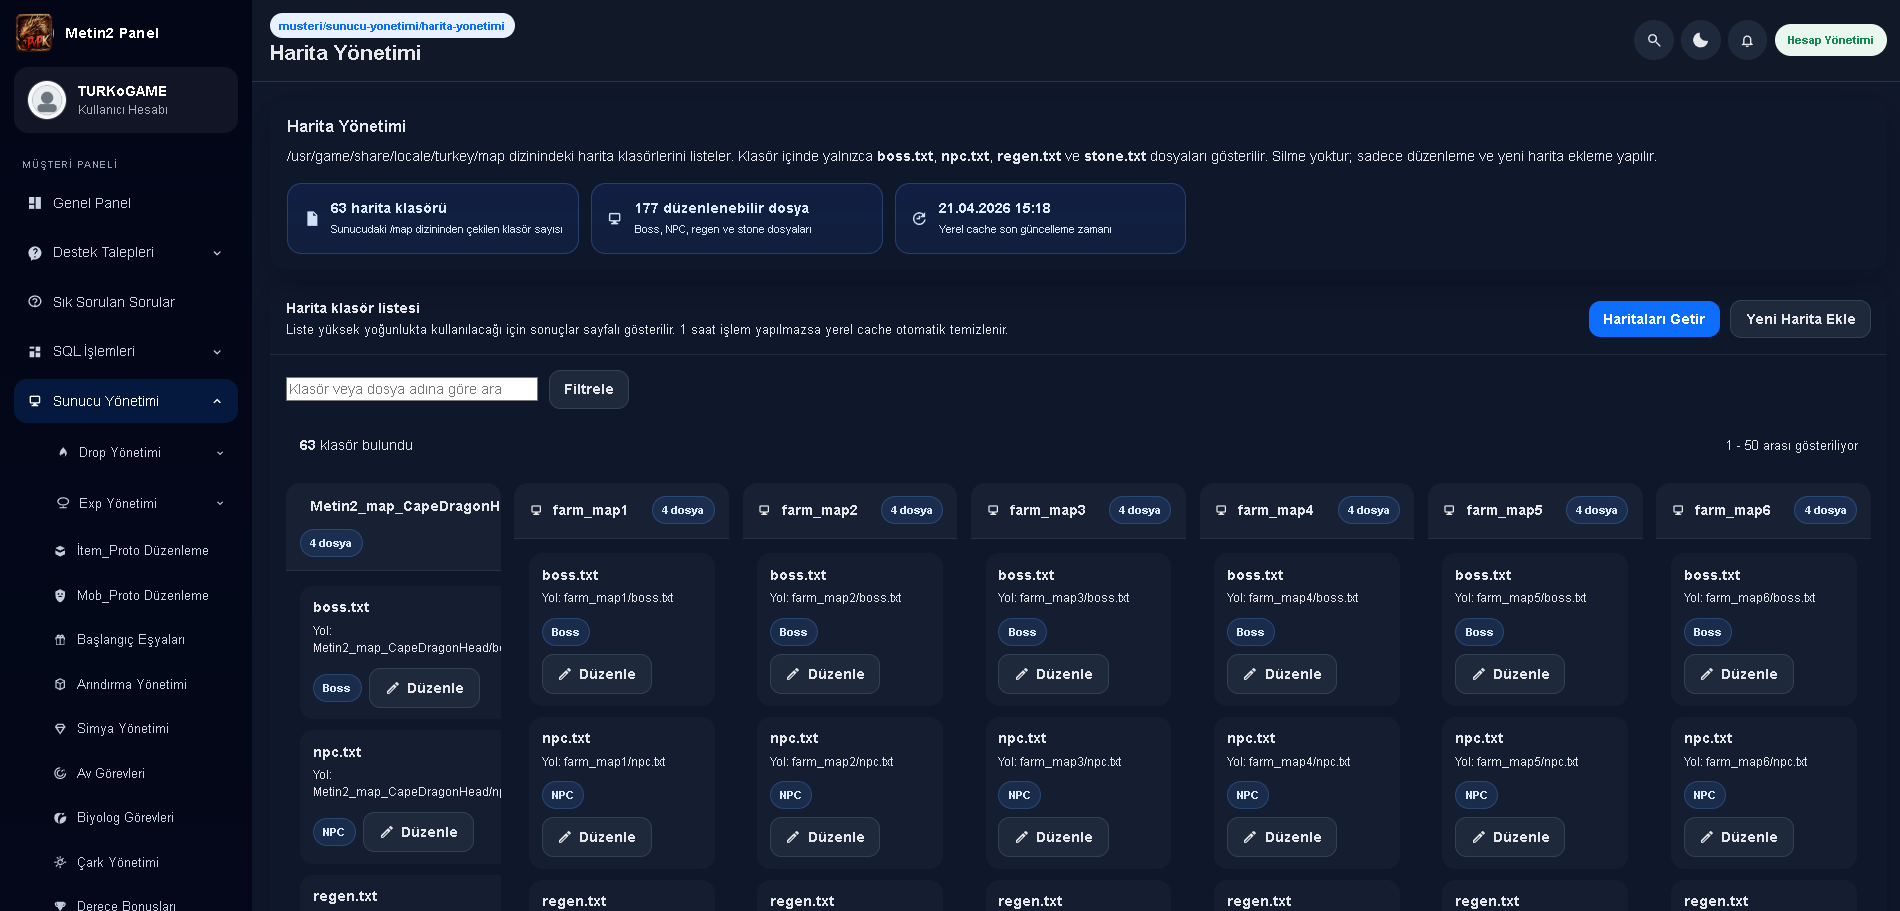
Task: Click the breadcrumb path pill
Action: click(x=392, y=26)
